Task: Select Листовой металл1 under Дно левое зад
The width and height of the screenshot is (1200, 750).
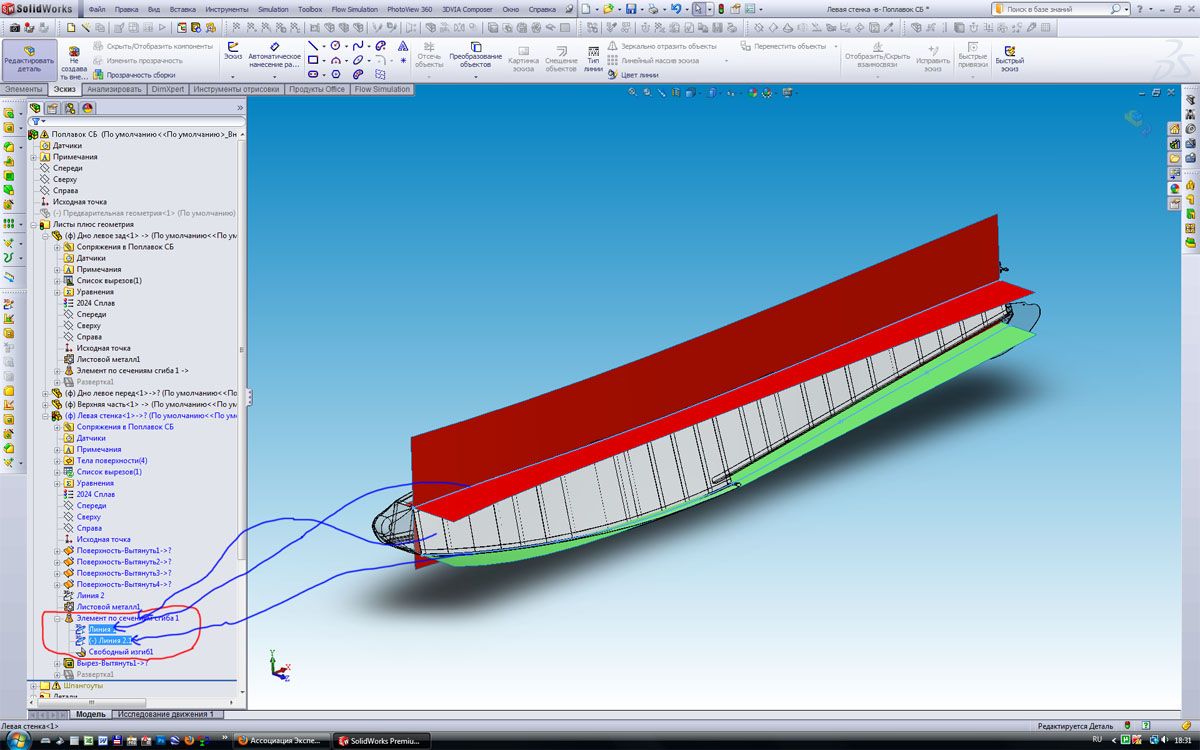Action: tap(102, 359)
